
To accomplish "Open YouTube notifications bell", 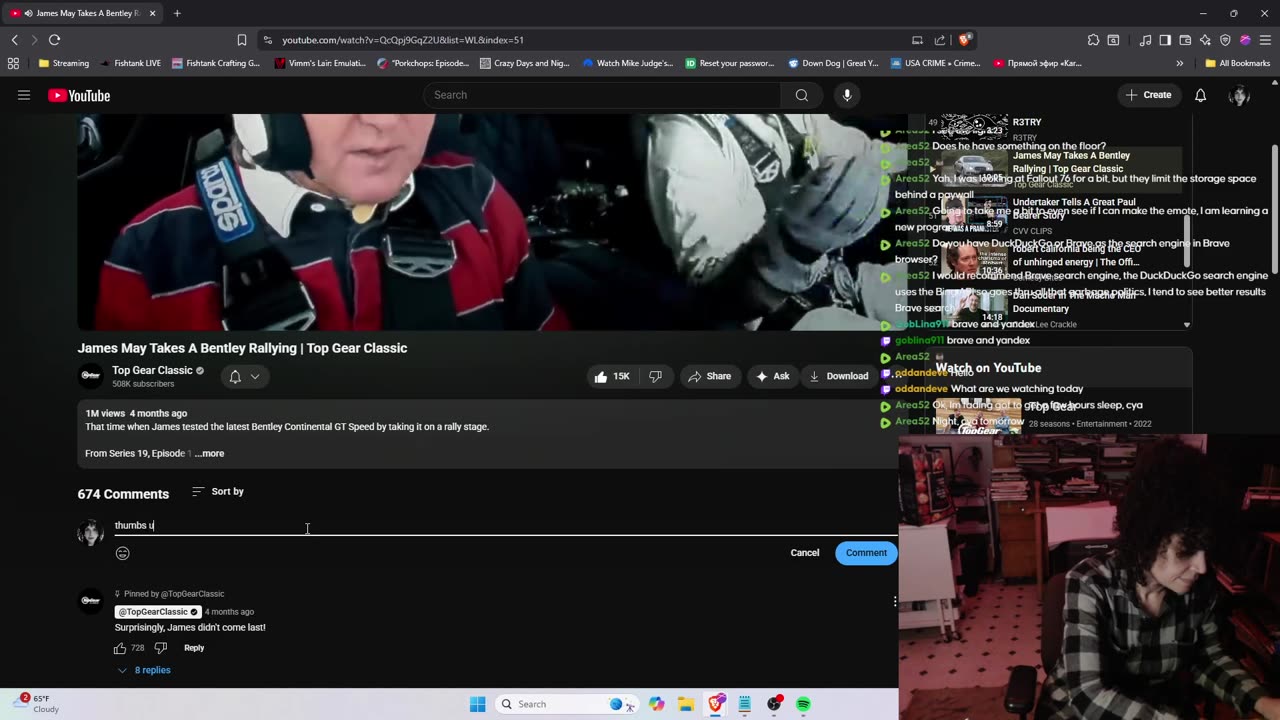I will click(x=1200, y=95).
